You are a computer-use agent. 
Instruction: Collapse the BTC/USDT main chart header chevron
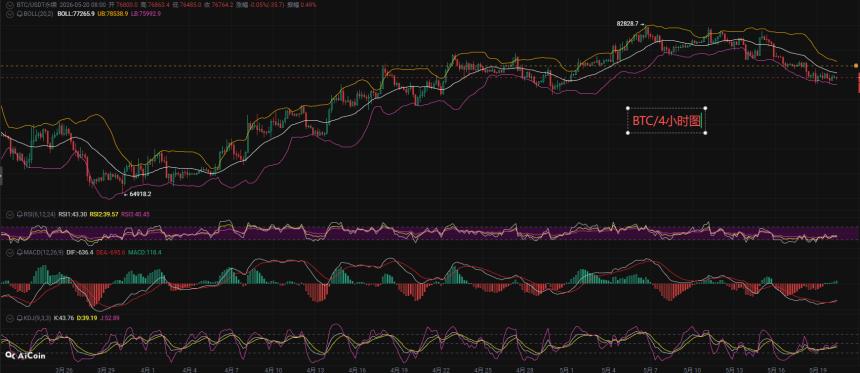pos(9,4)
